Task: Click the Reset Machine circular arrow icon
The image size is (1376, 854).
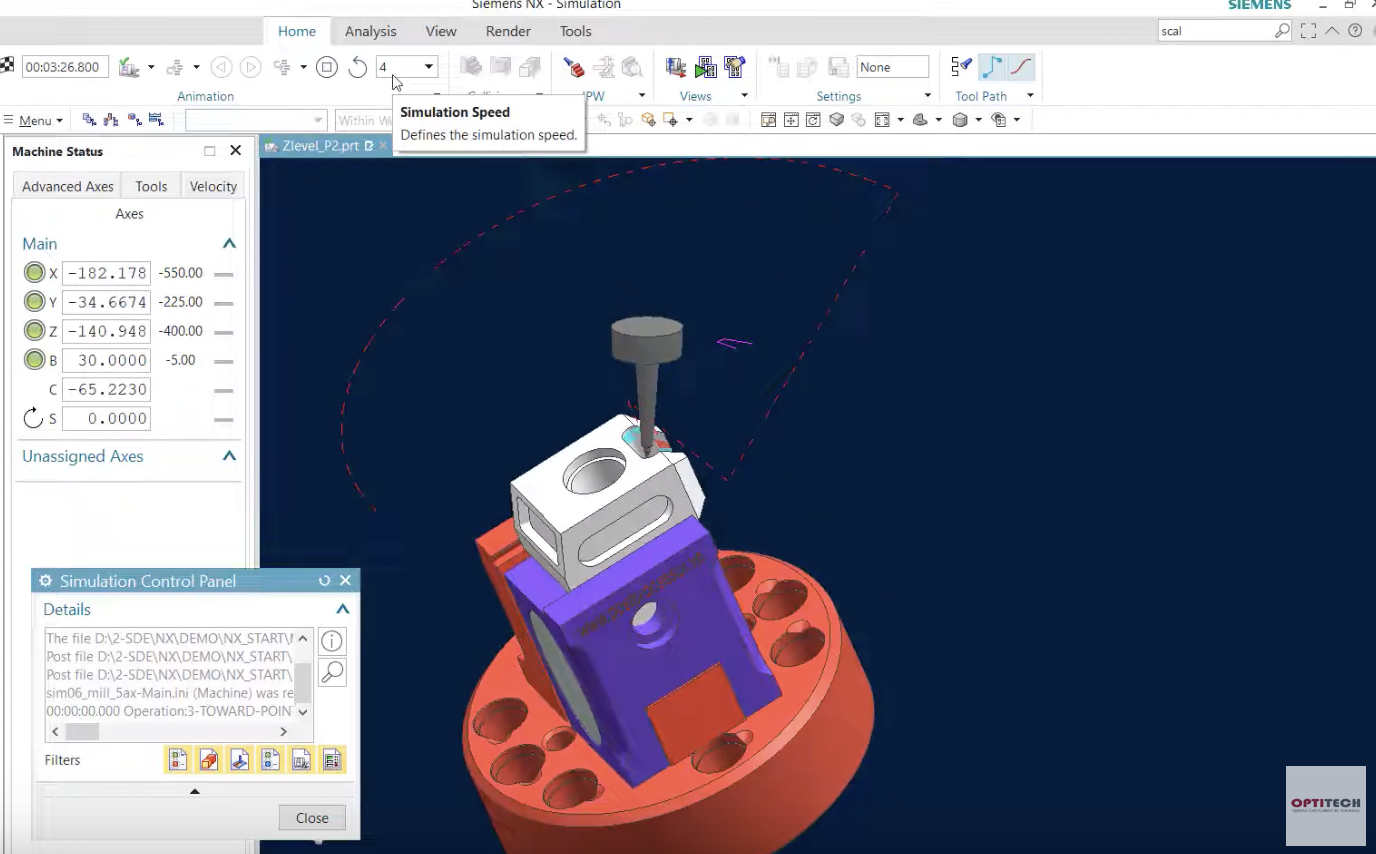Action: 358,67
